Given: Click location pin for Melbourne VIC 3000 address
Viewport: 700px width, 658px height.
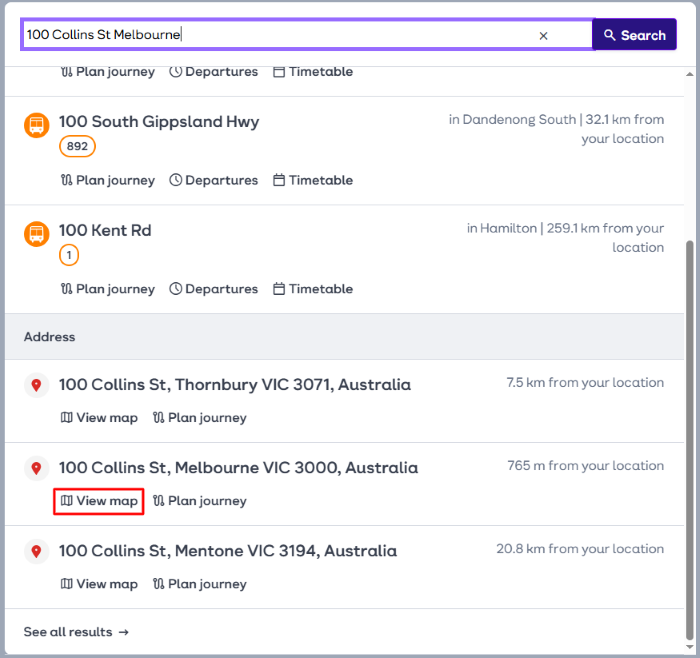Looking at the screenshot, I should [x=37, y=469].
